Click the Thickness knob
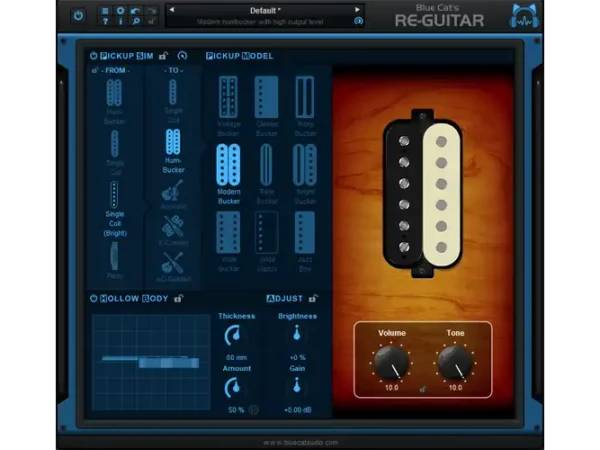Image resolution: width=600 pixels, height=450 pixels. point(233,335)
